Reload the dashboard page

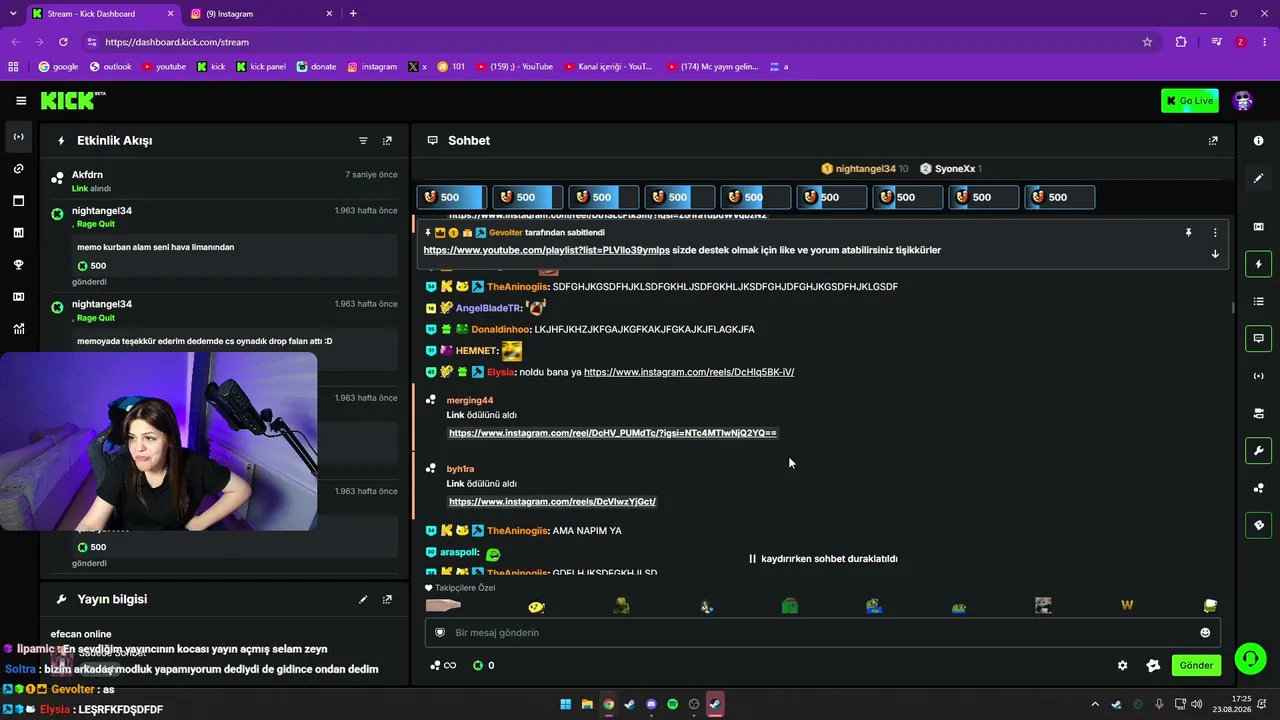[x=63, y=42]
